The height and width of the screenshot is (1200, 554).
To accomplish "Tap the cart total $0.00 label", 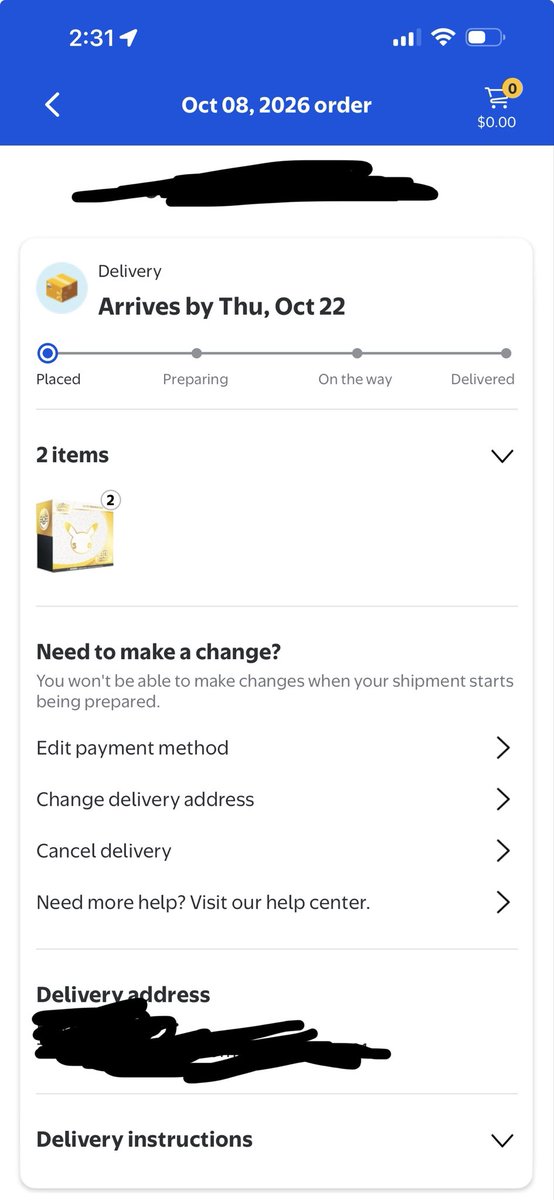I will click(x=496, y=122).
